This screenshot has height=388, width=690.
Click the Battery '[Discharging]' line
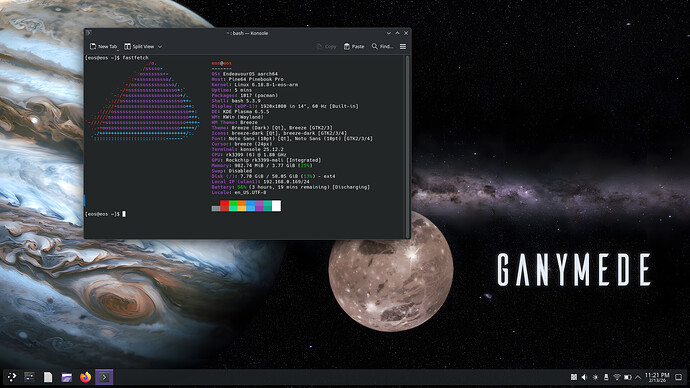coord(291,187)
